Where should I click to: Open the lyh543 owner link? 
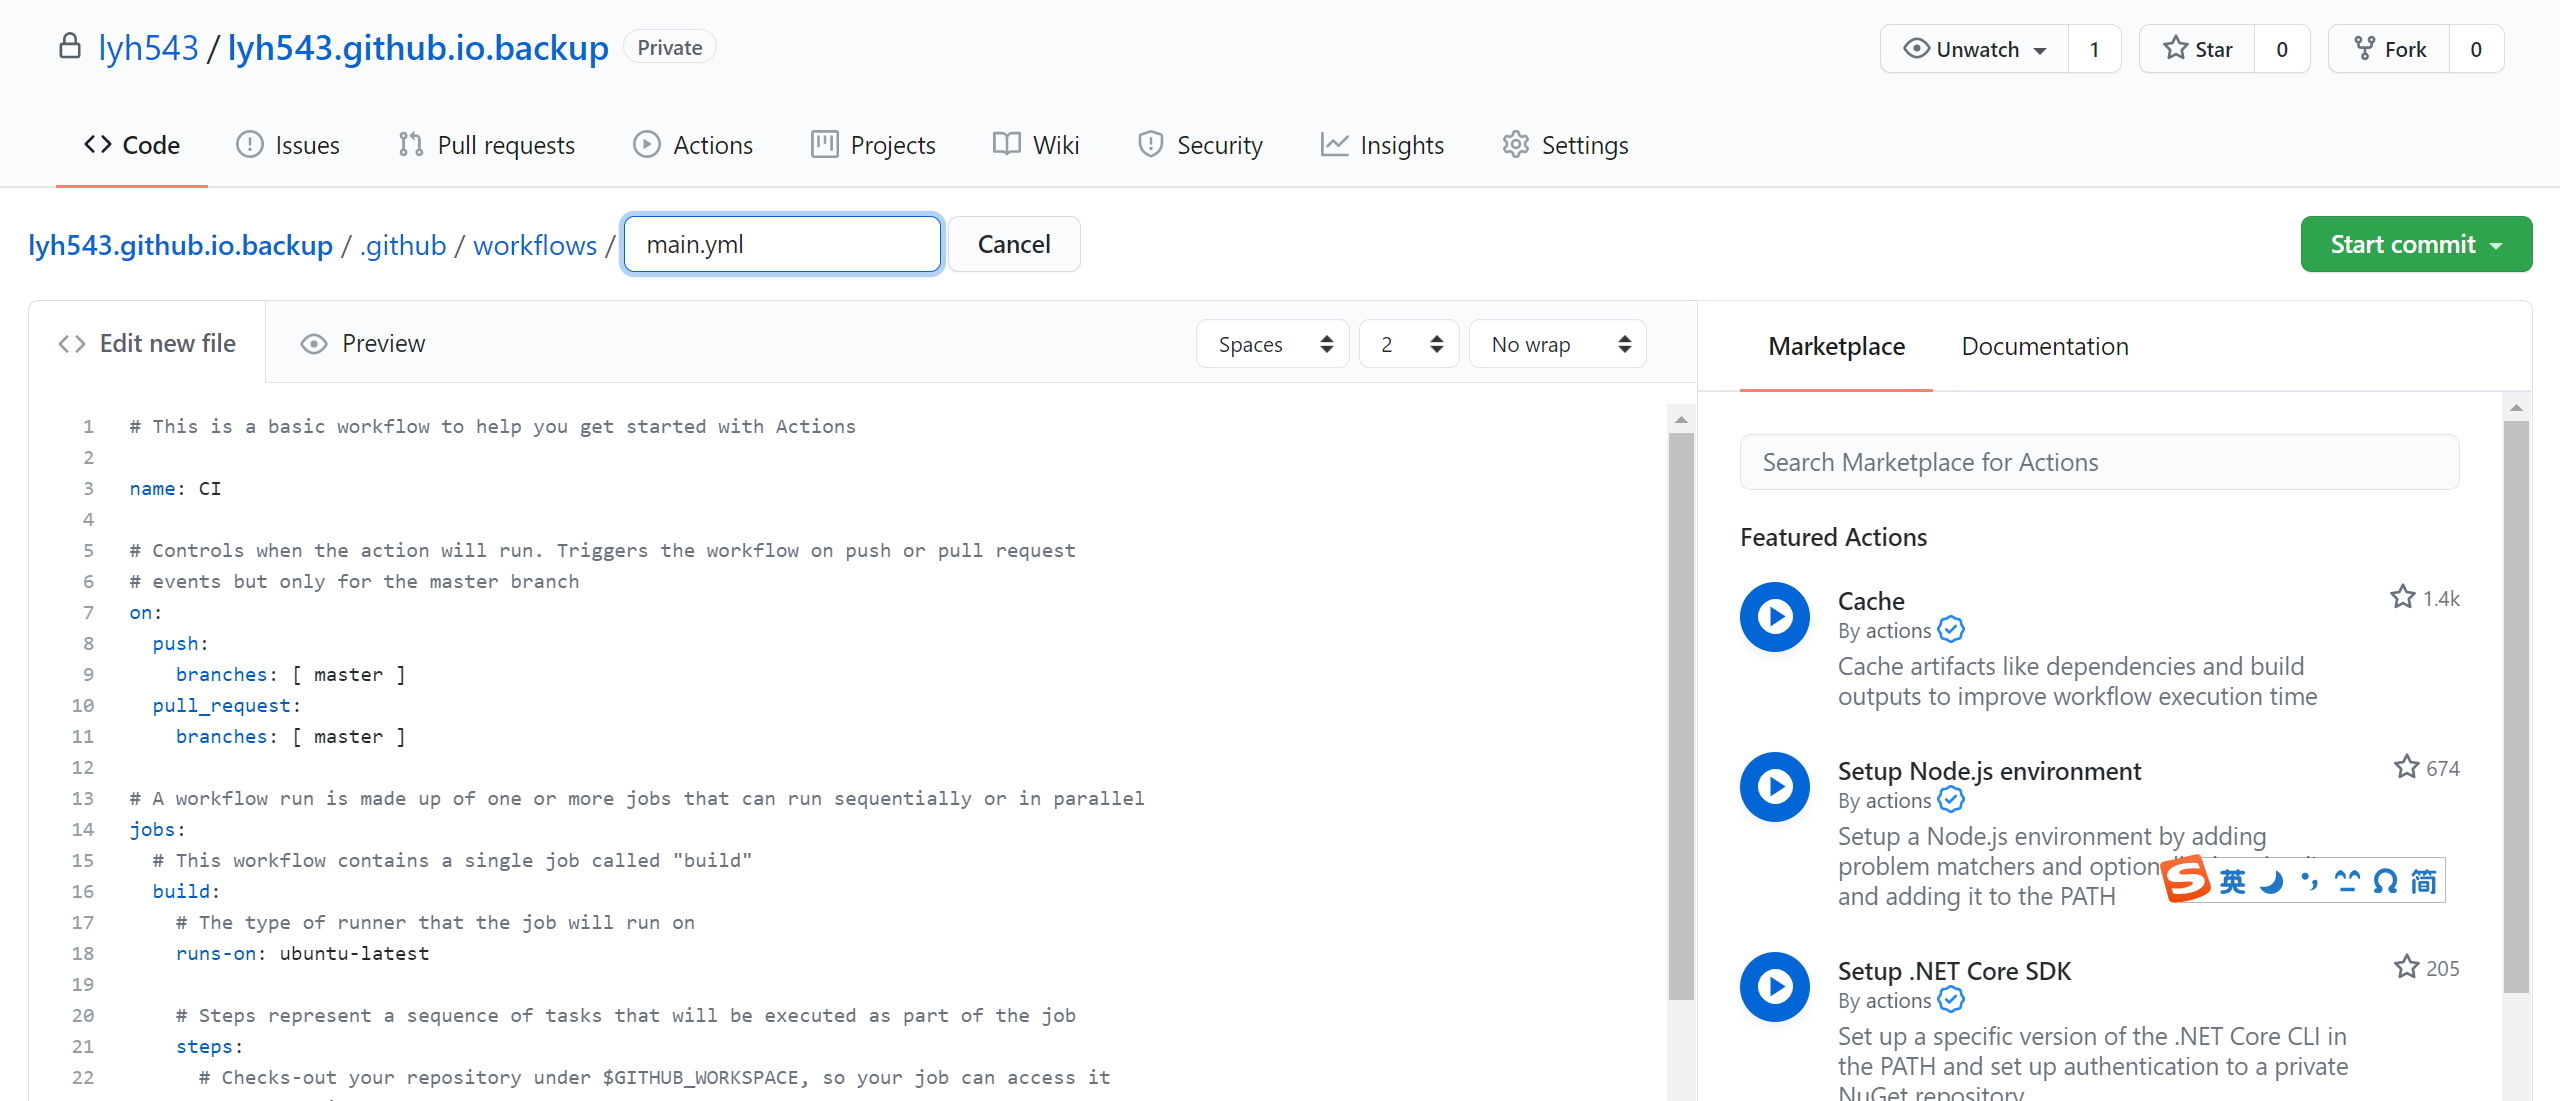click(148, 47)
